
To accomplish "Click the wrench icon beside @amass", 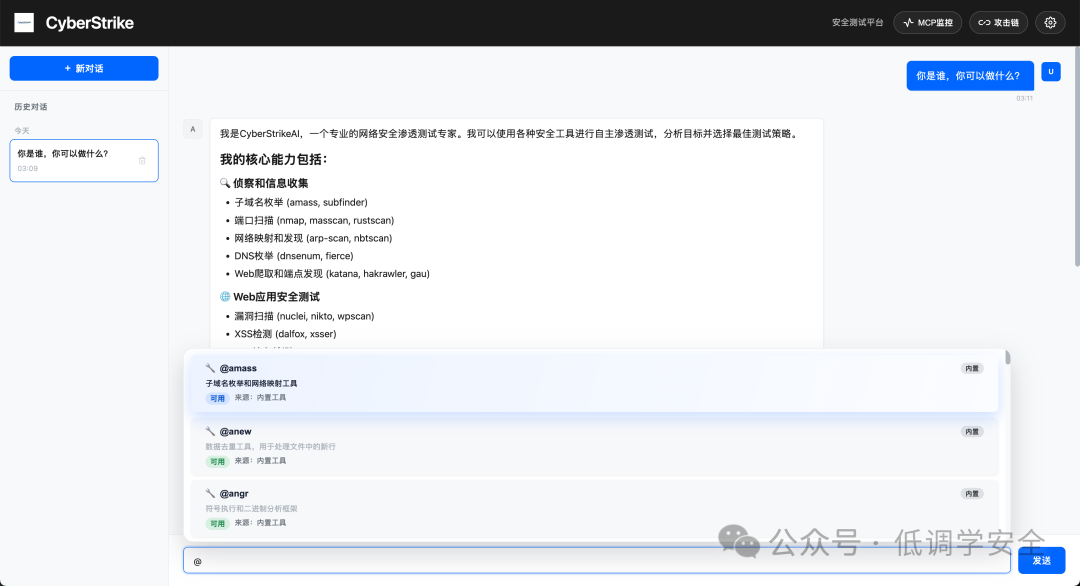I will (x=210, y=368).
